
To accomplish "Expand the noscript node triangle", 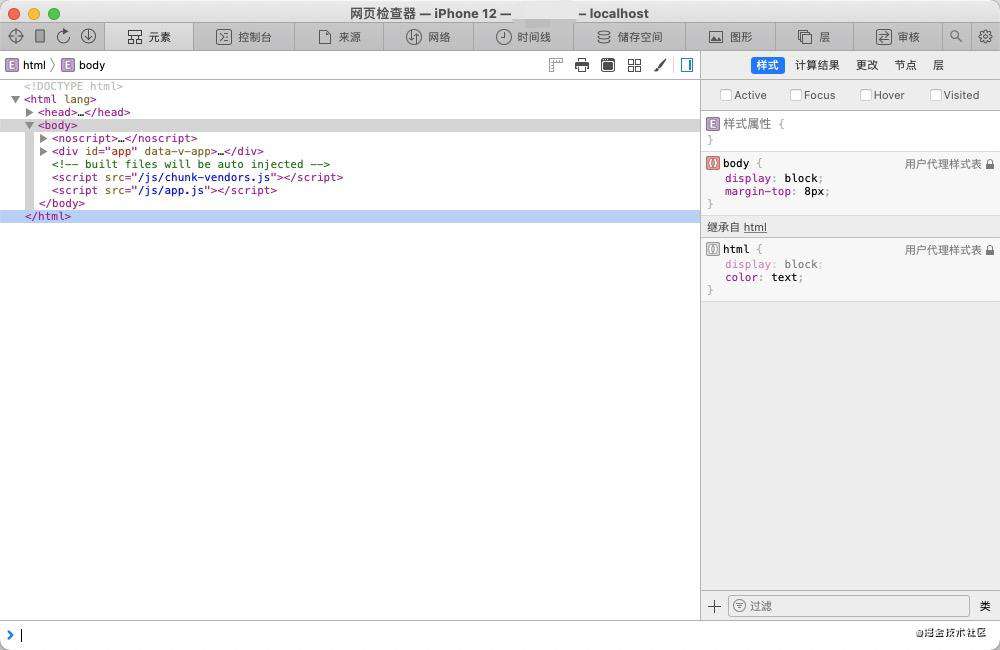I will [x=43, y=138].
